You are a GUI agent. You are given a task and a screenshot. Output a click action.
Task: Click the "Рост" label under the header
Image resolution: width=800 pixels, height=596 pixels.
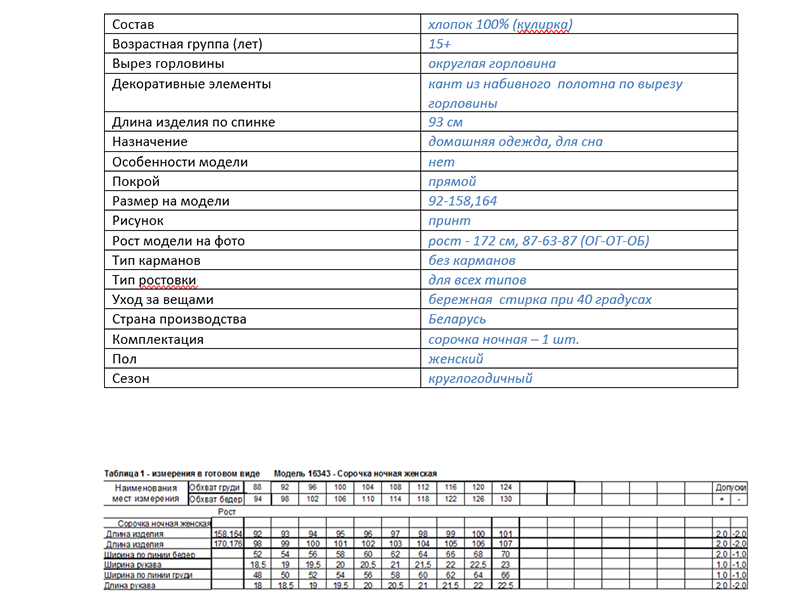tap(227, 512)
